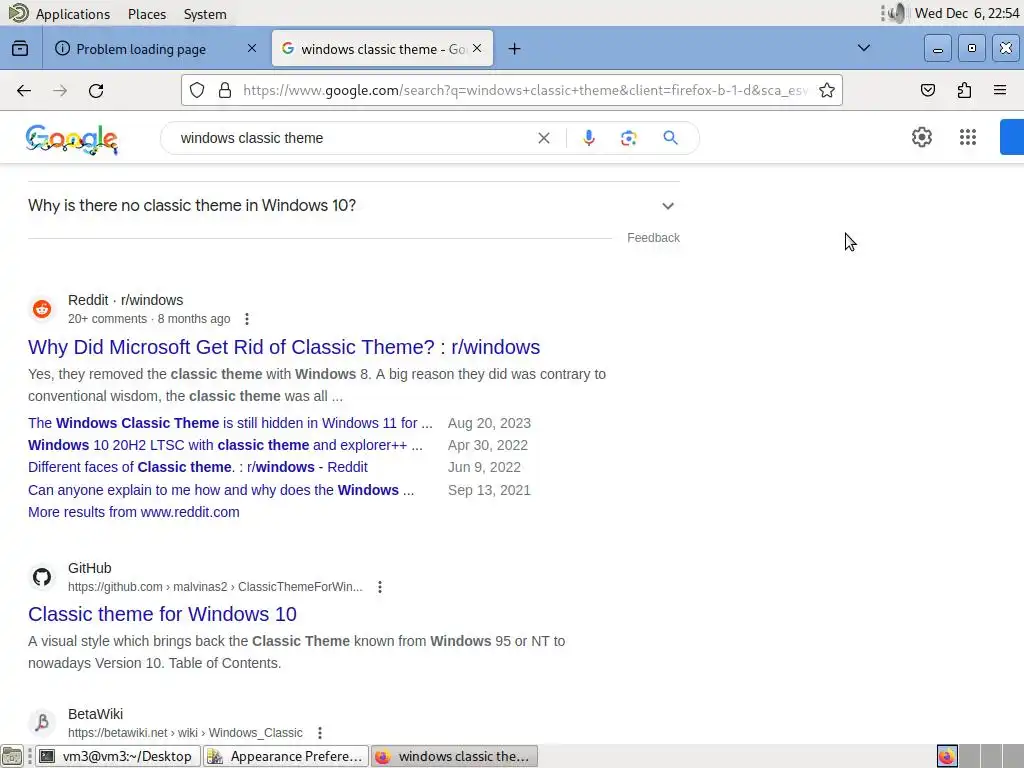
Task: Open more options for BetaWiki result
Action: pos(320,733)
